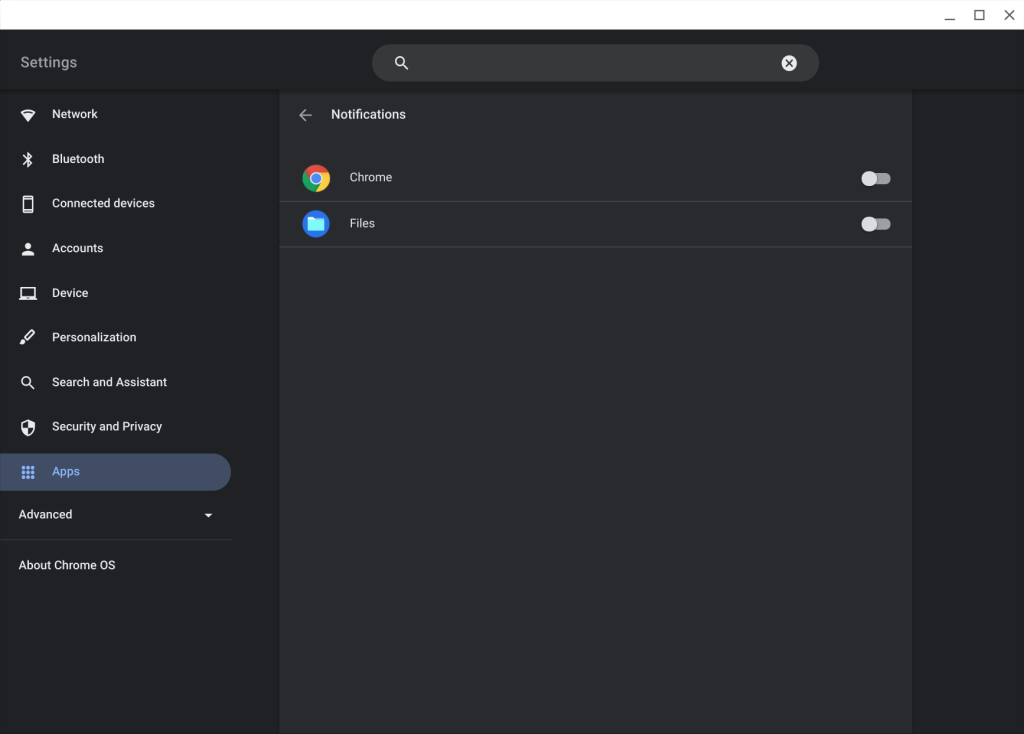The image size is (1024, 734).
Task: Click the Advanced label in sidebar
Action: click(x=45, y=515)
